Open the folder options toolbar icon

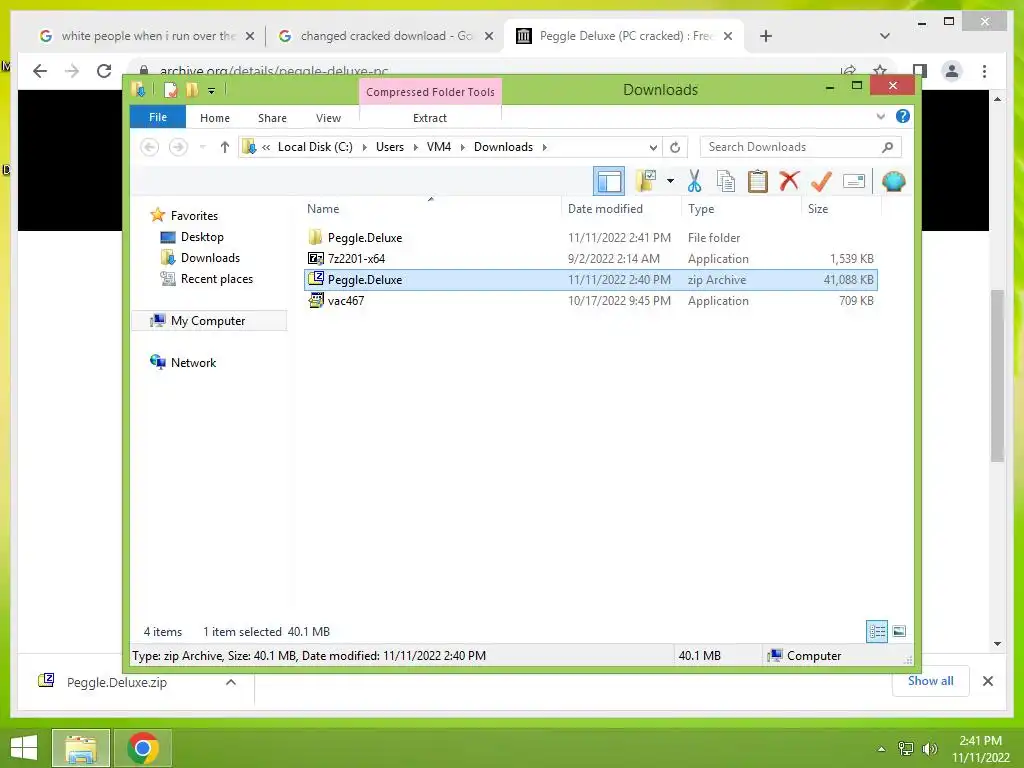tap(646, 181)
